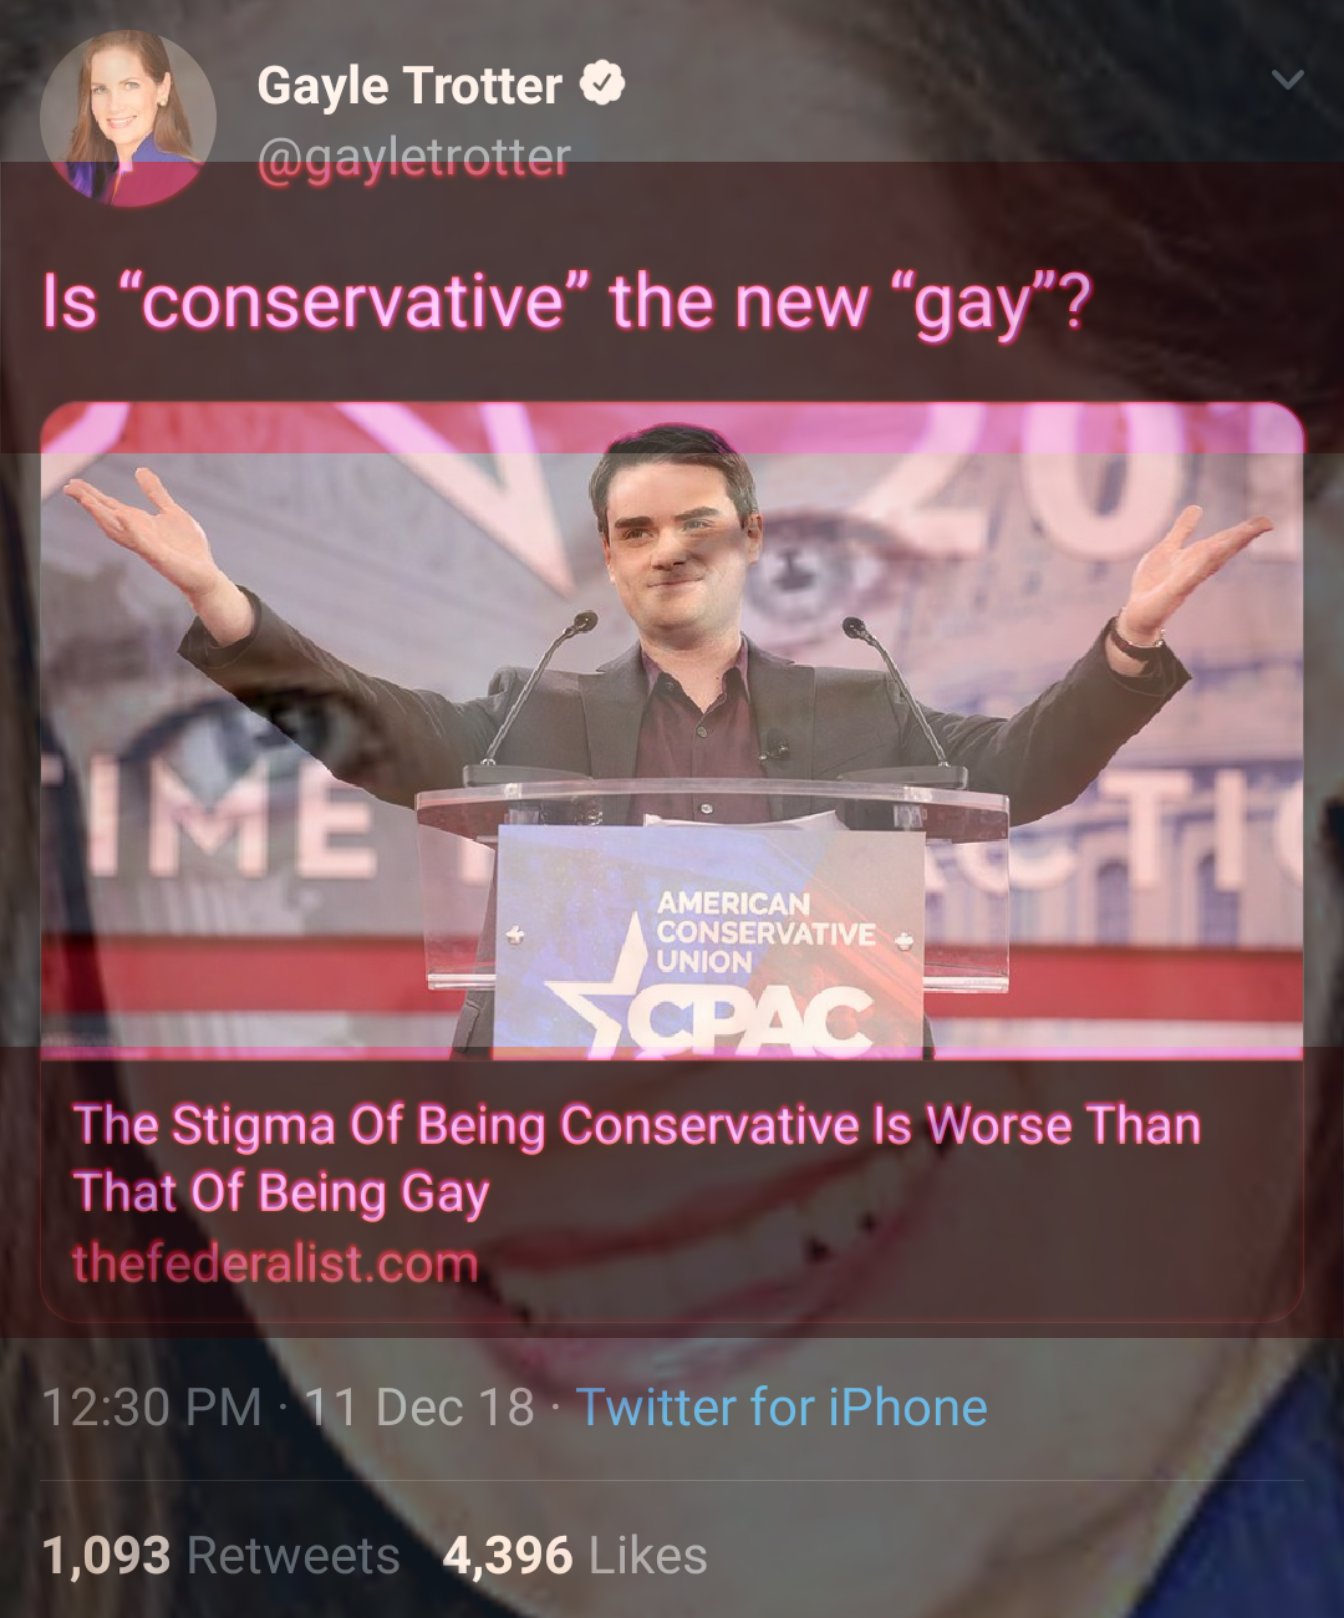View the 1,093 Retweets list
The width and height of the screenshot is (1344, 1618).
(221, 1555)
